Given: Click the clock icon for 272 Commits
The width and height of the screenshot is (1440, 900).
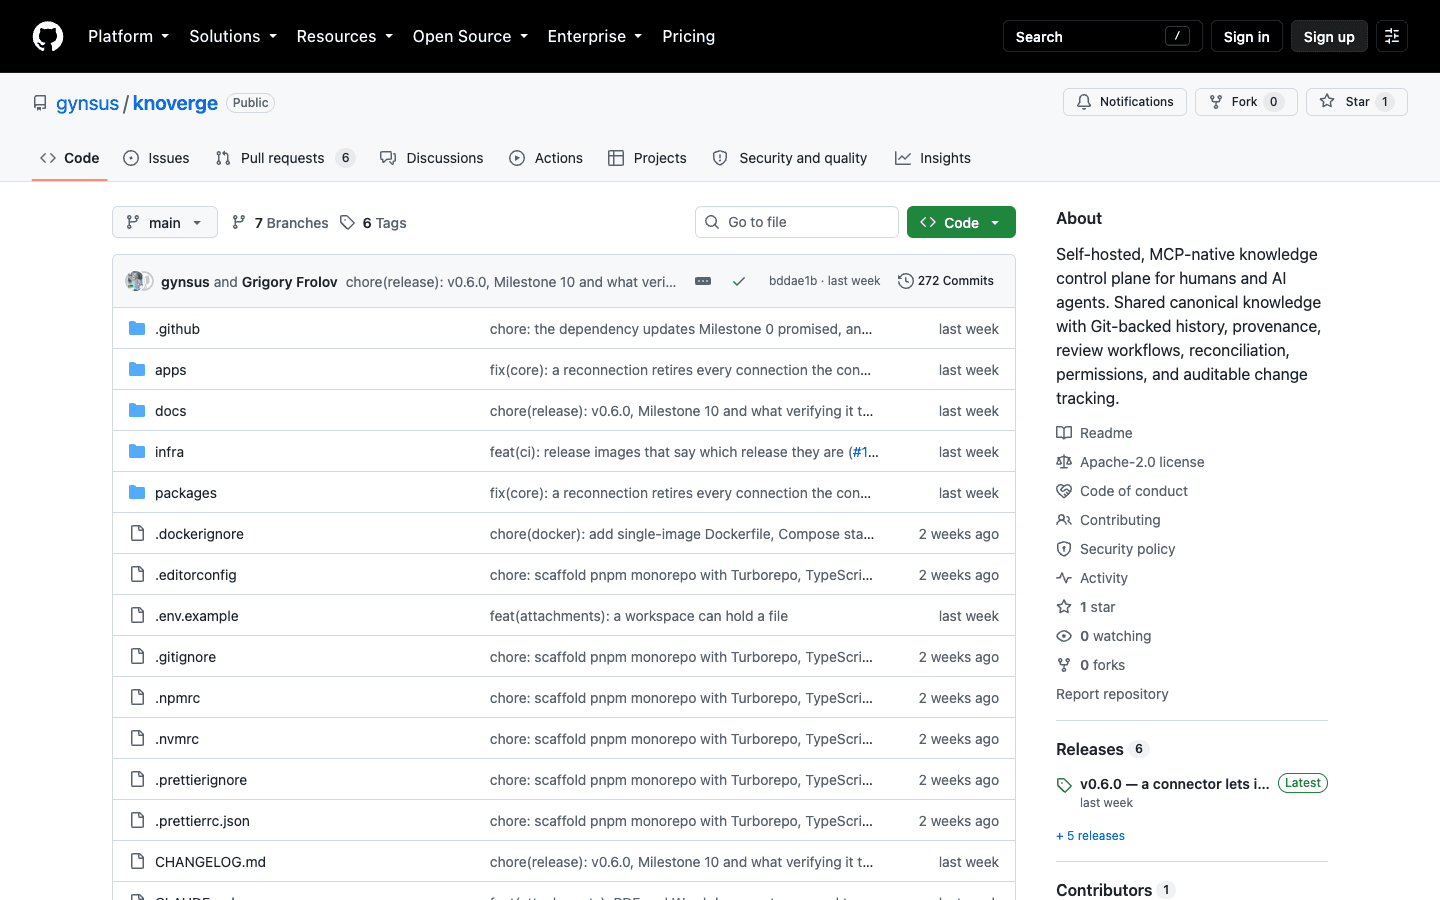Looking at the screenshot, I should point(906,281).
